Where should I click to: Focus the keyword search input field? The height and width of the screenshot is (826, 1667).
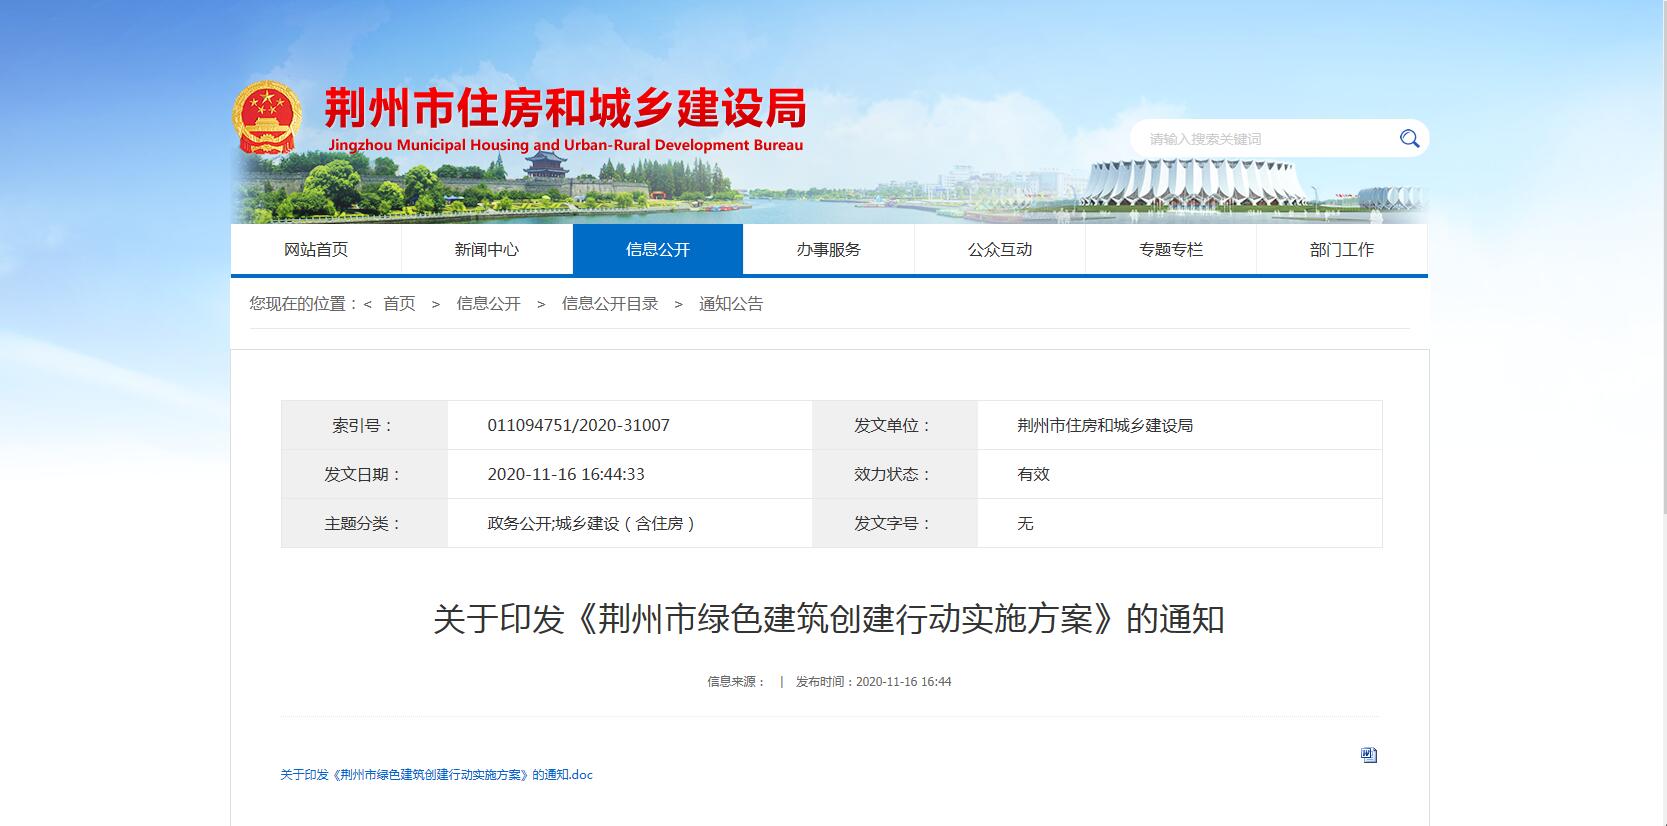[x=1265, y=139]
